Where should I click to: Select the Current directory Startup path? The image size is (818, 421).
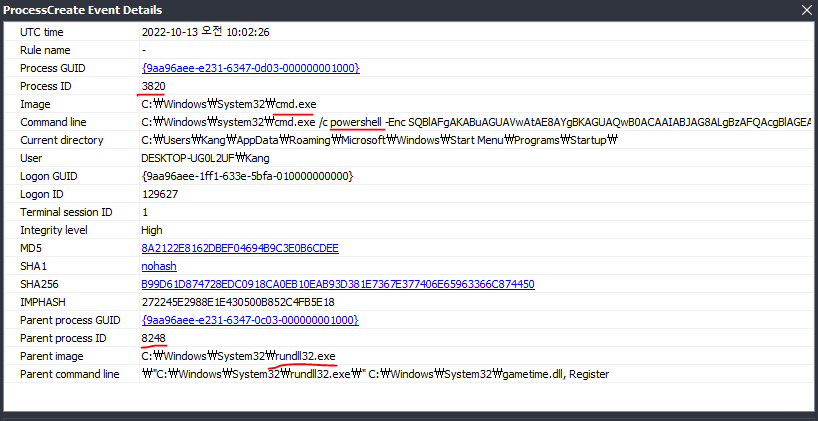click(379, 140)
